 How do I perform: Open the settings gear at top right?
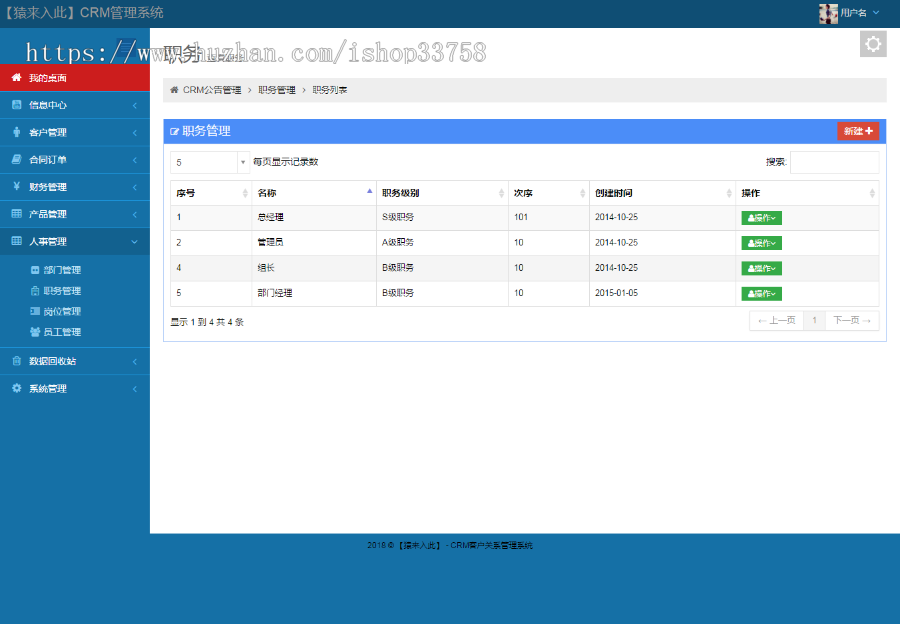coord(873,43)
